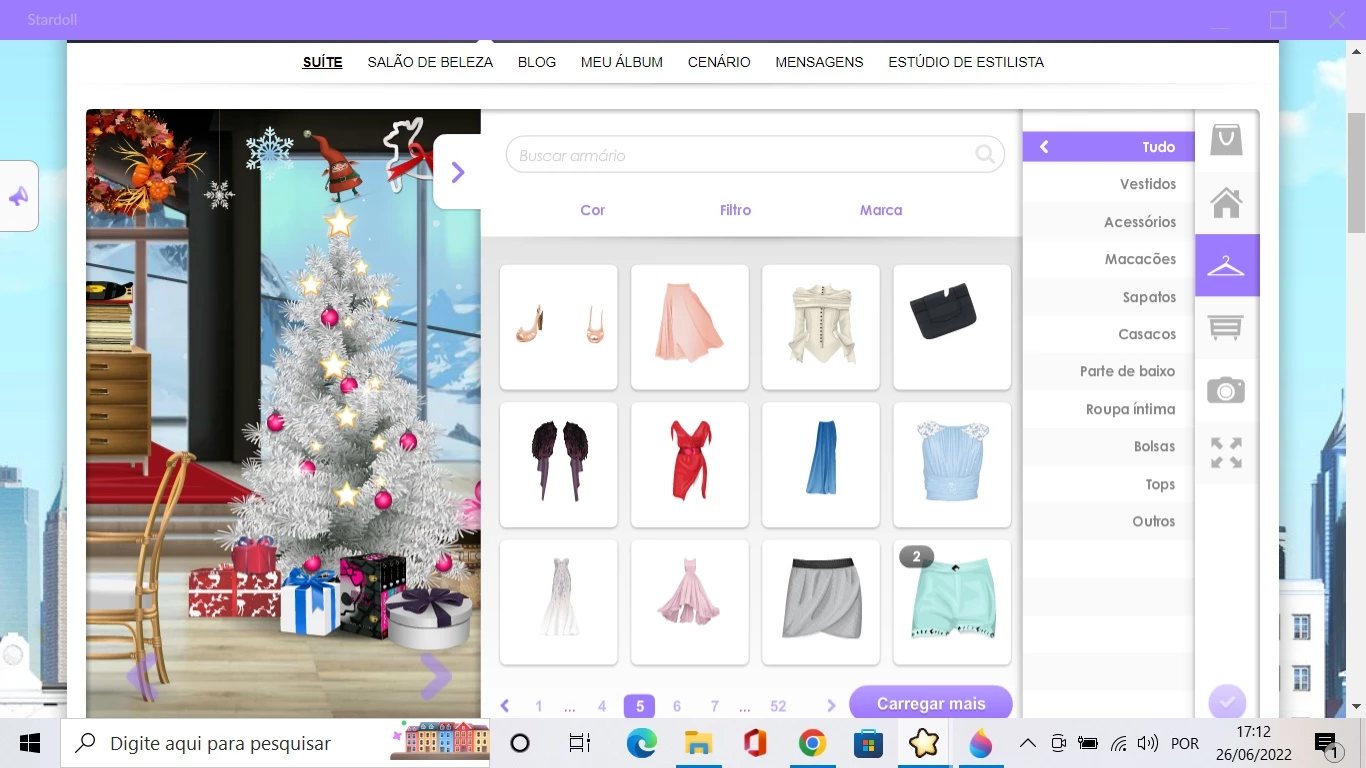Go to previous room with left arrow
This screenshot has height=768, width=1366.
pos(141,677)
